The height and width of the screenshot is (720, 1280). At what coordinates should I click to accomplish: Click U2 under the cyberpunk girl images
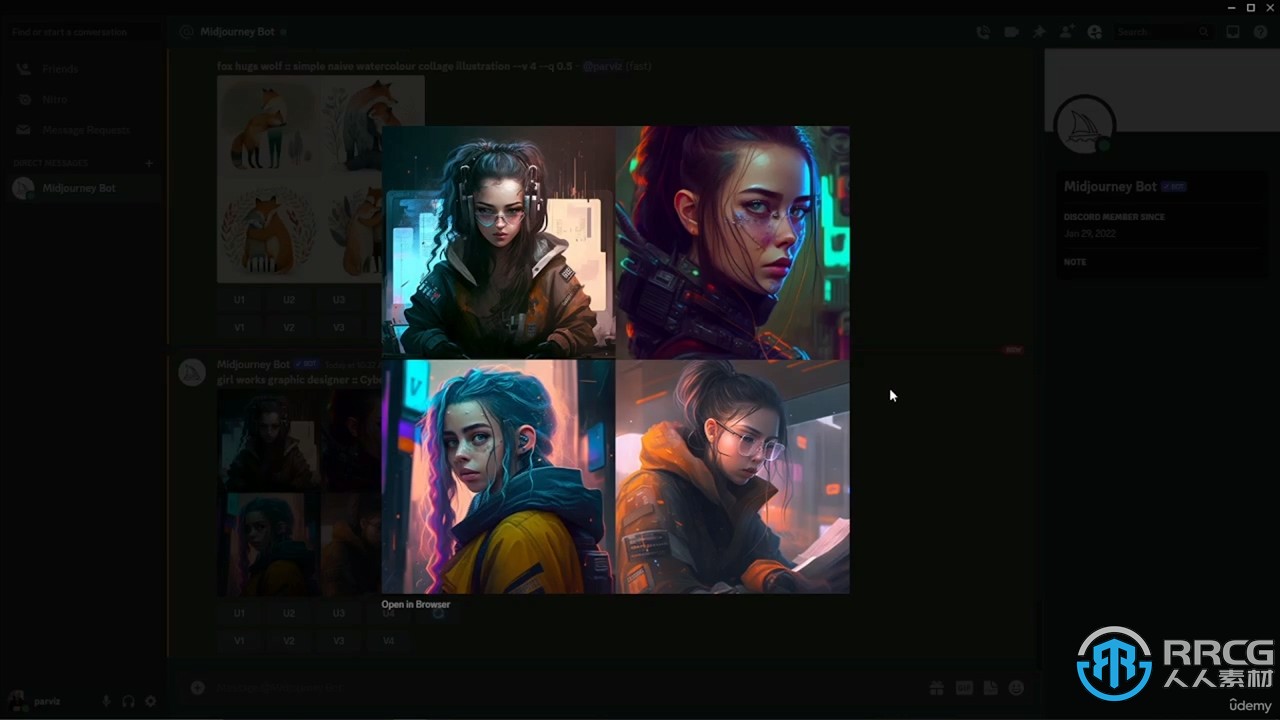point(289,613)
